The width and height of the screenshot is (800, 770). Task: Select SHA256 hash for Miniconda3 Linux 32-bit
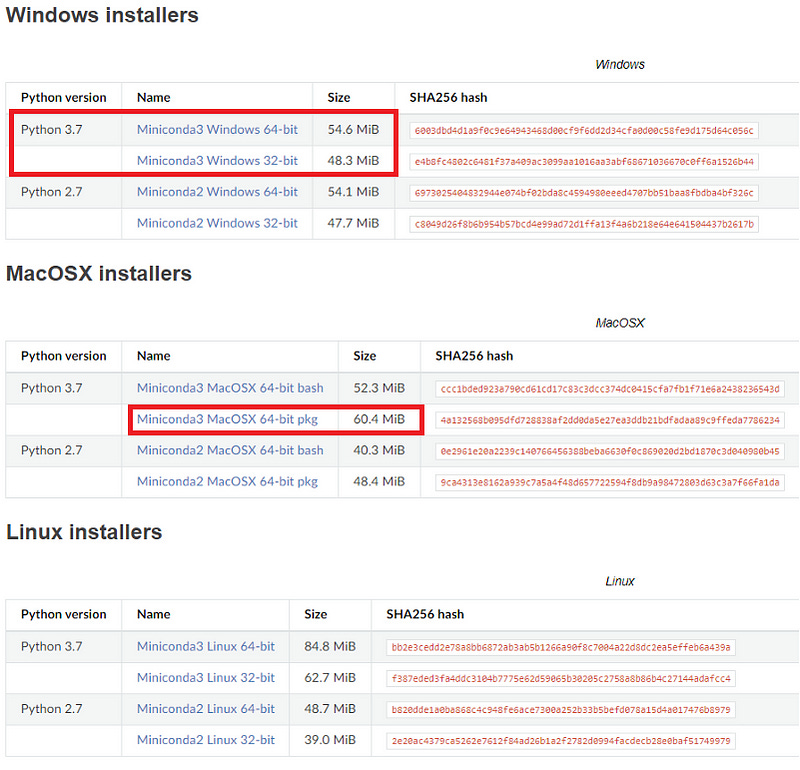pos(561,679)
